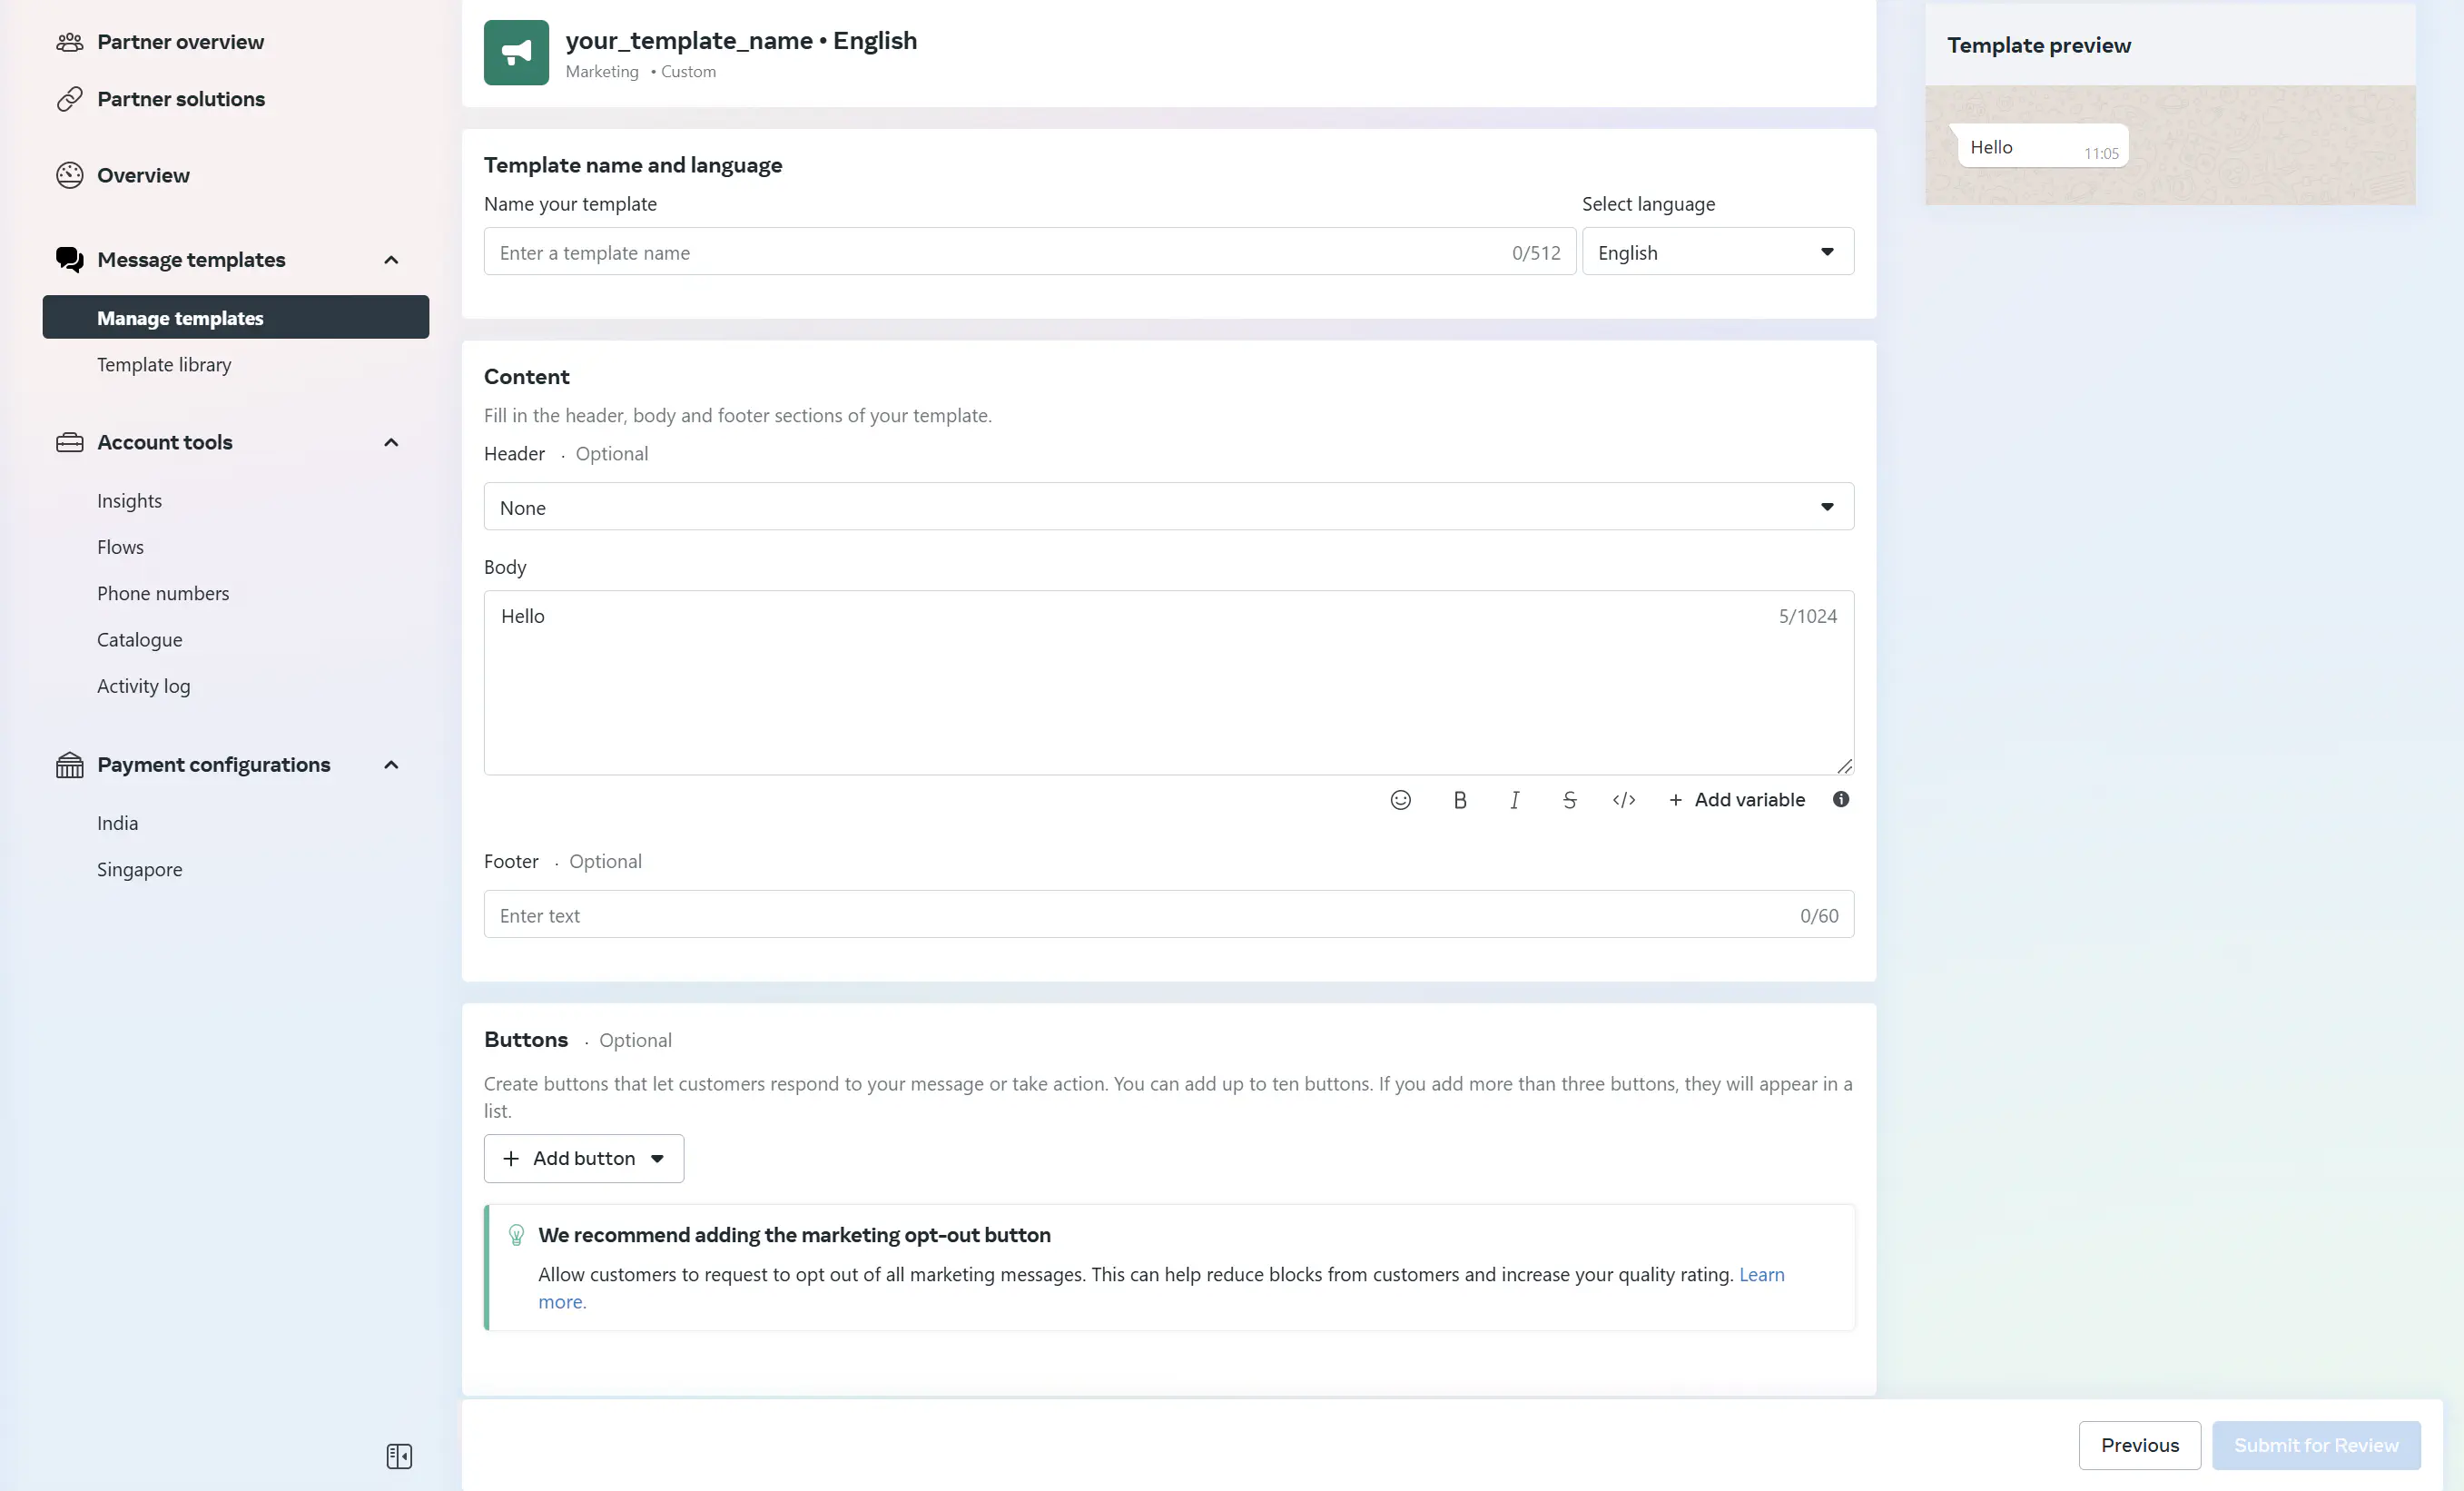This screenshot has height=1491, width=2464.
Task: Open the Select language dropdown
Action: coord(1717,252)
